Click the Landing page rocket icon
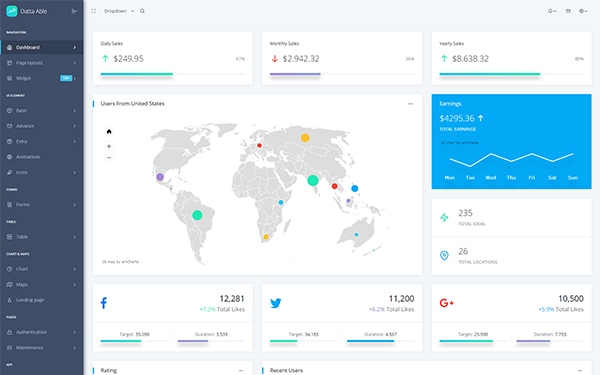The width and height of the screenshot is (600, 375). [10, 300]
